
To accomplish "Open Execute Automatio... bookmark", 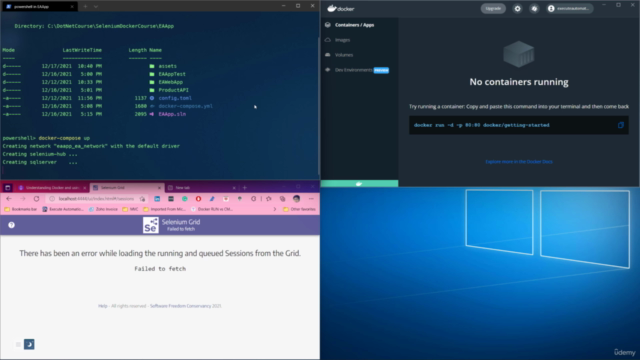I will (62, 209).
